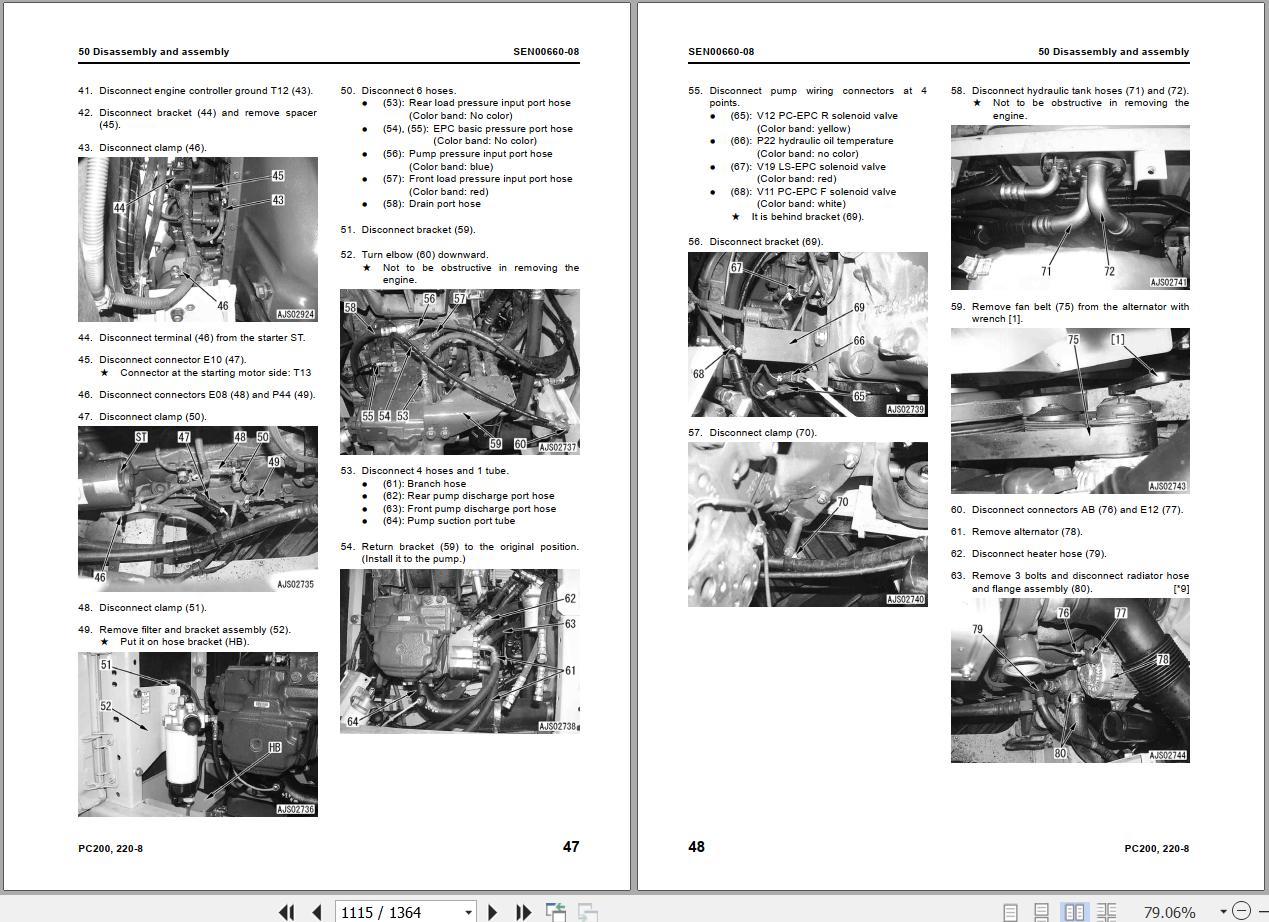
Task: Click step 'Turn elbow (60) downward'
Action: coord(425,254)
